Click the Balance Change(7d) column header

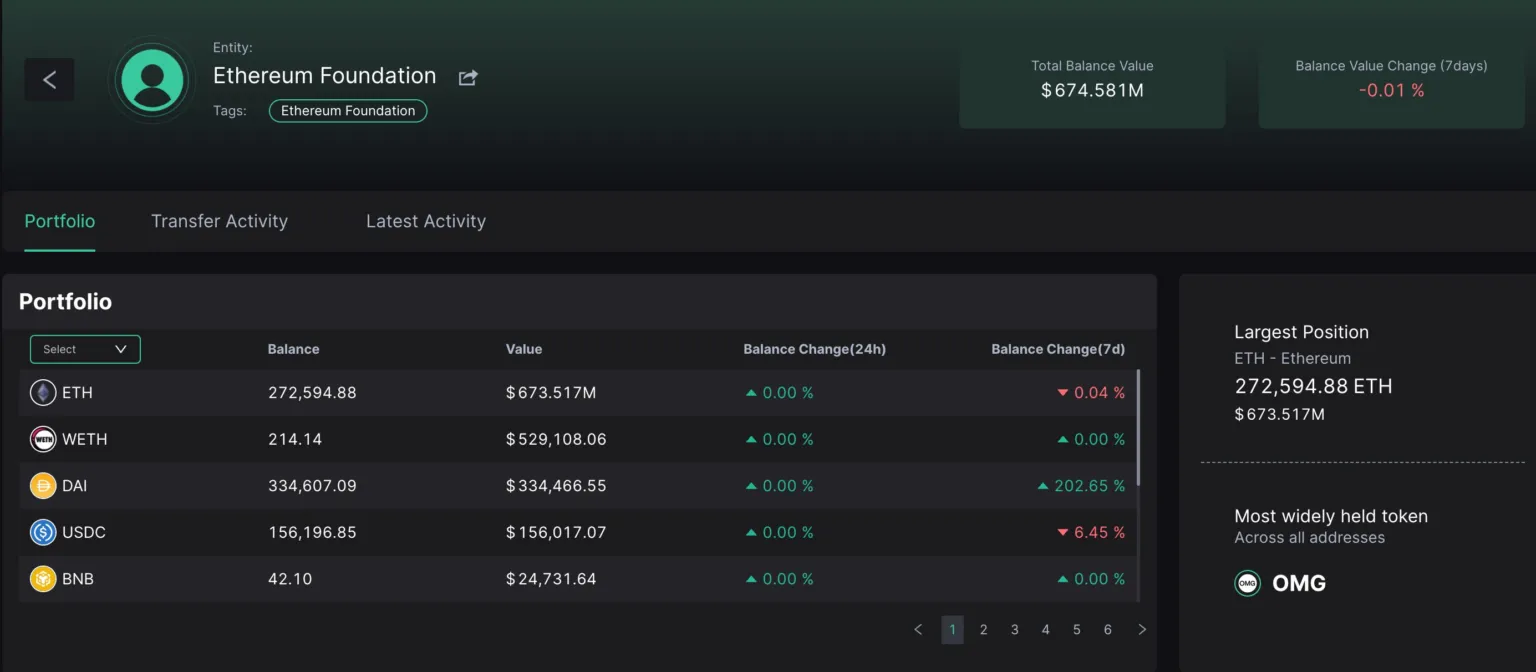(1057, 349)
